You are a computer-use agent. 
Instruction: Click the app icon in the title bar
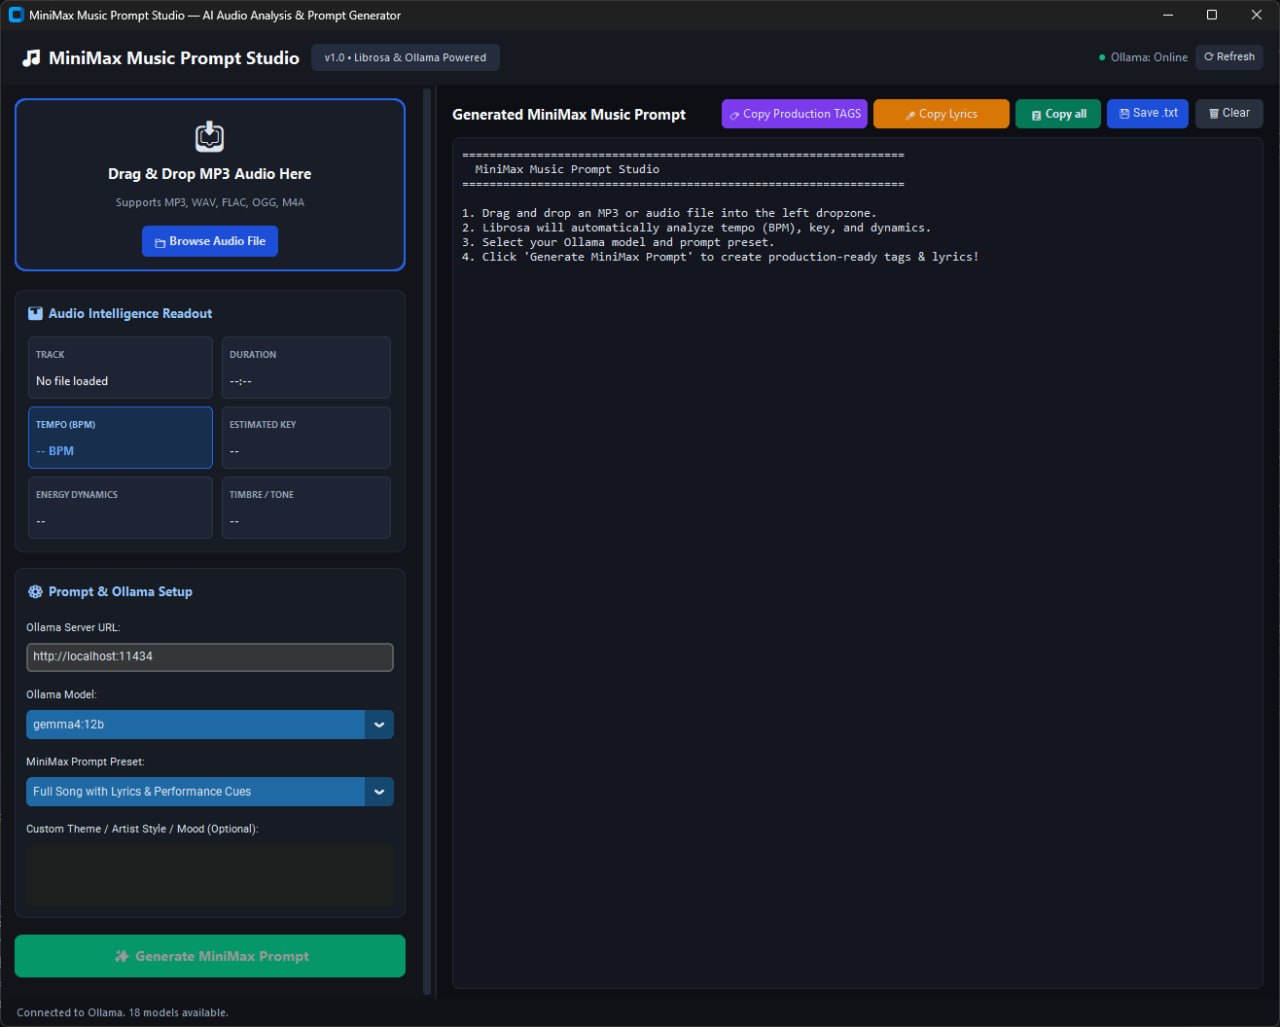16,15
